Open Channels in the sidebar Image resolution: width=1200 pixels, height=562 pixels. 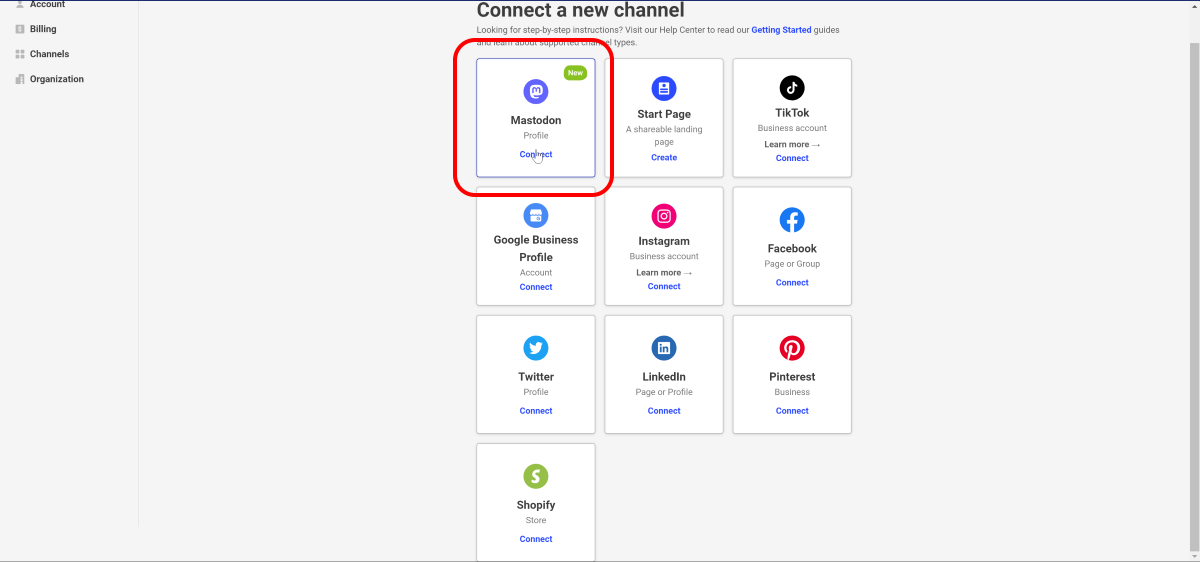(49, 54)
